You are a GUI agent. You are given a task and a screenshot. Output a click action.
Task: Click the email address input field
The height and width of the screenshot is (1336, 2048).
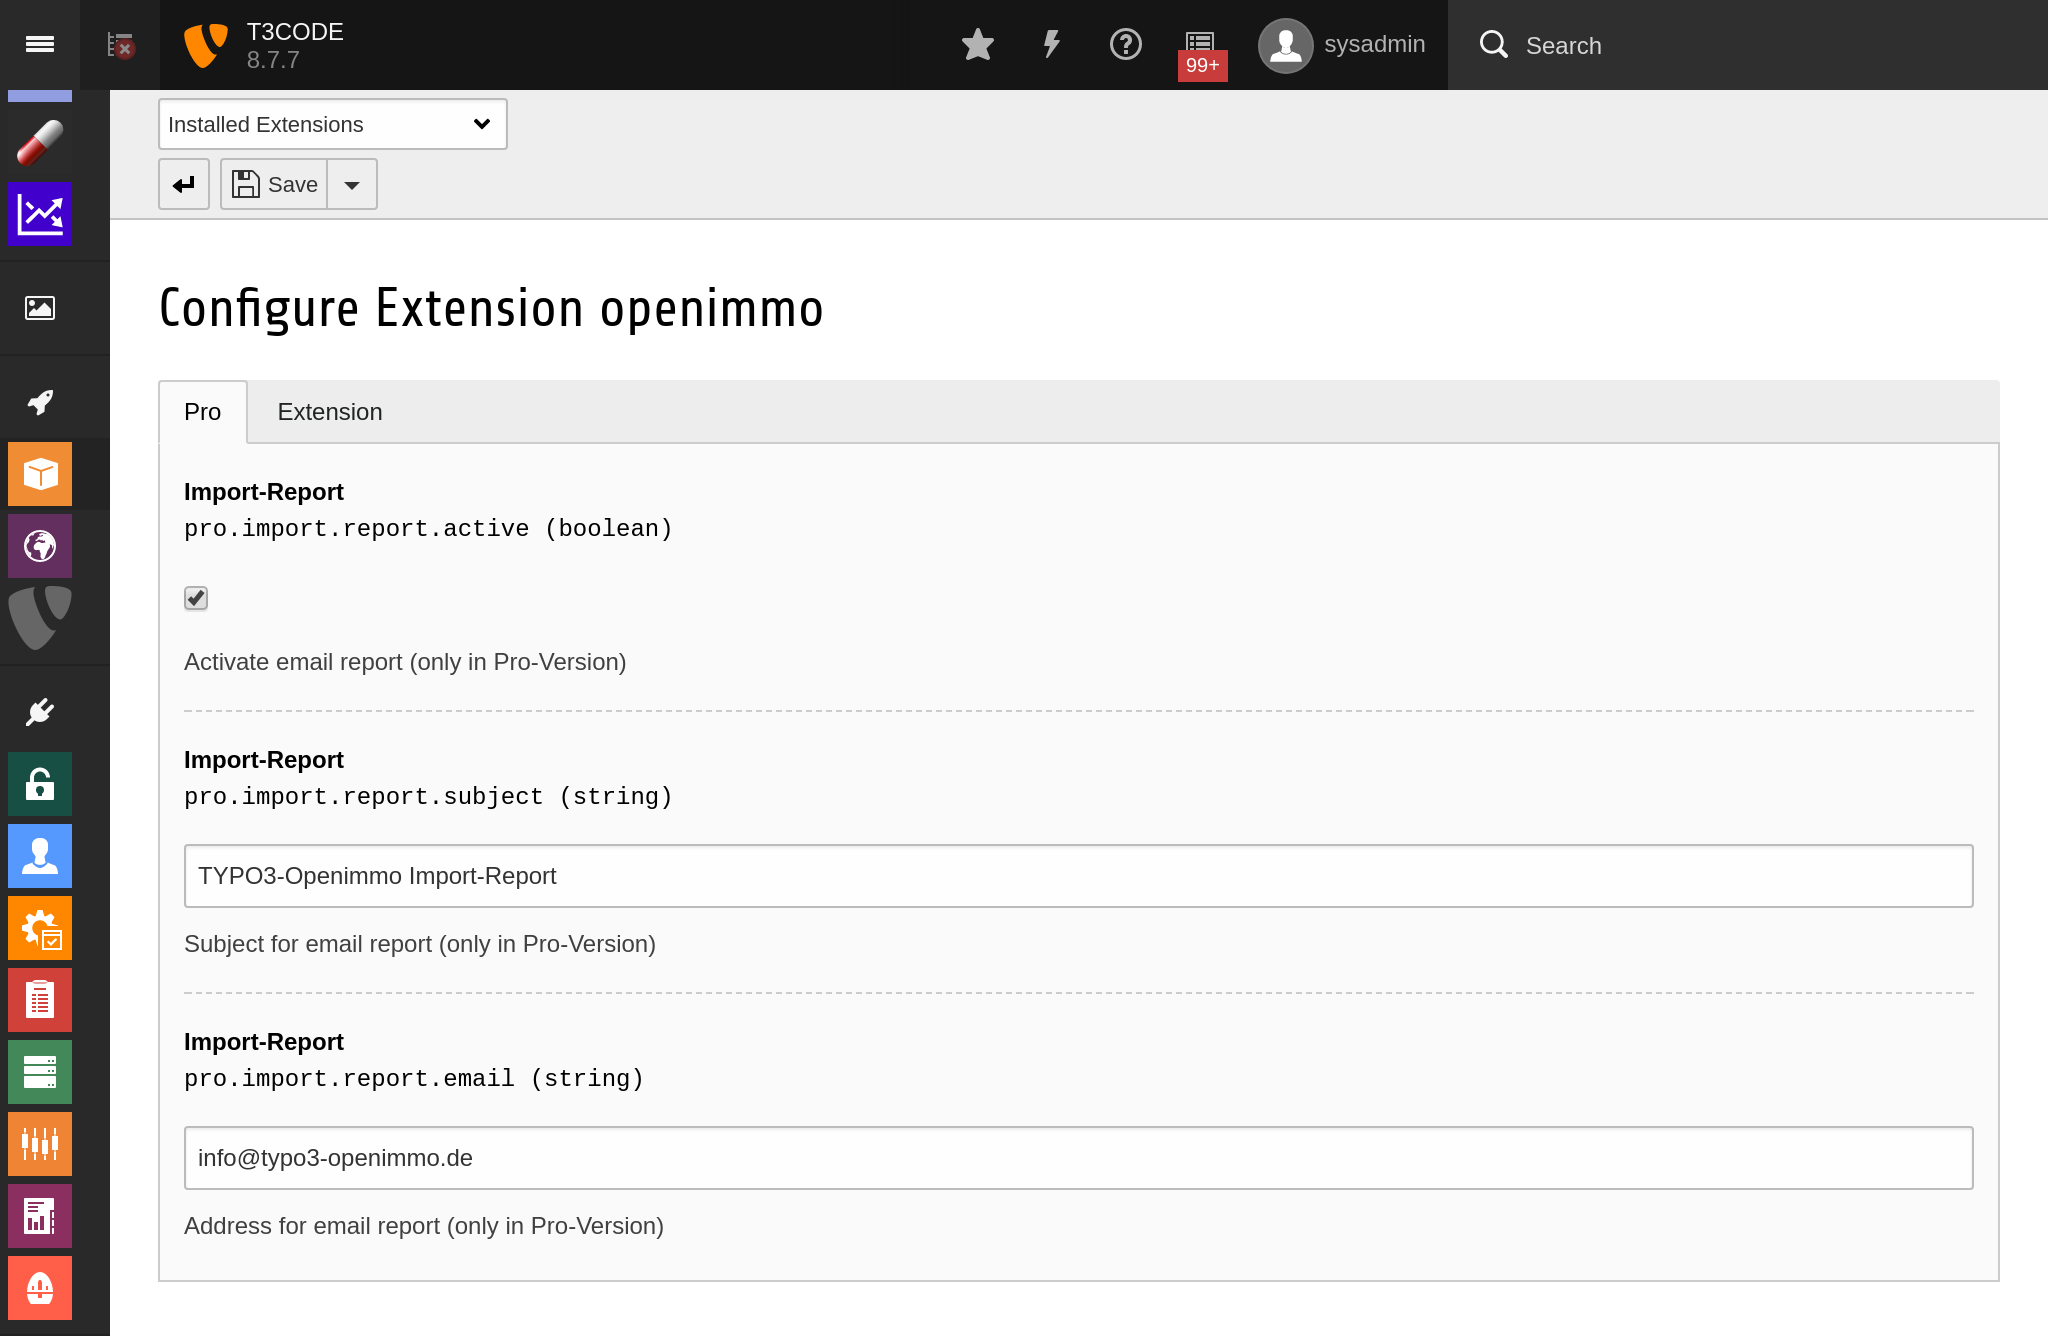coord(1079,1157)
